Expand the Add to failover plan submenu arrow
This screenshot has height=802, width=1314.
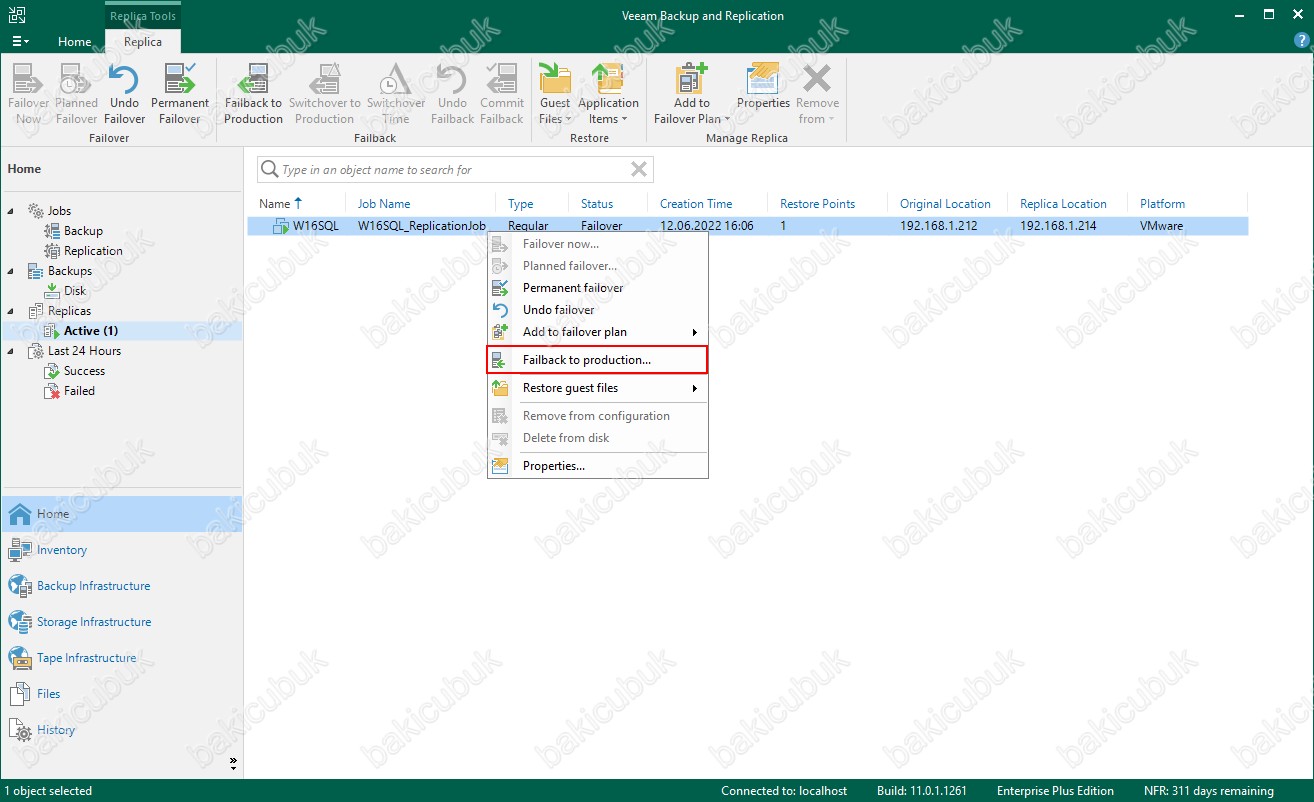695,332
